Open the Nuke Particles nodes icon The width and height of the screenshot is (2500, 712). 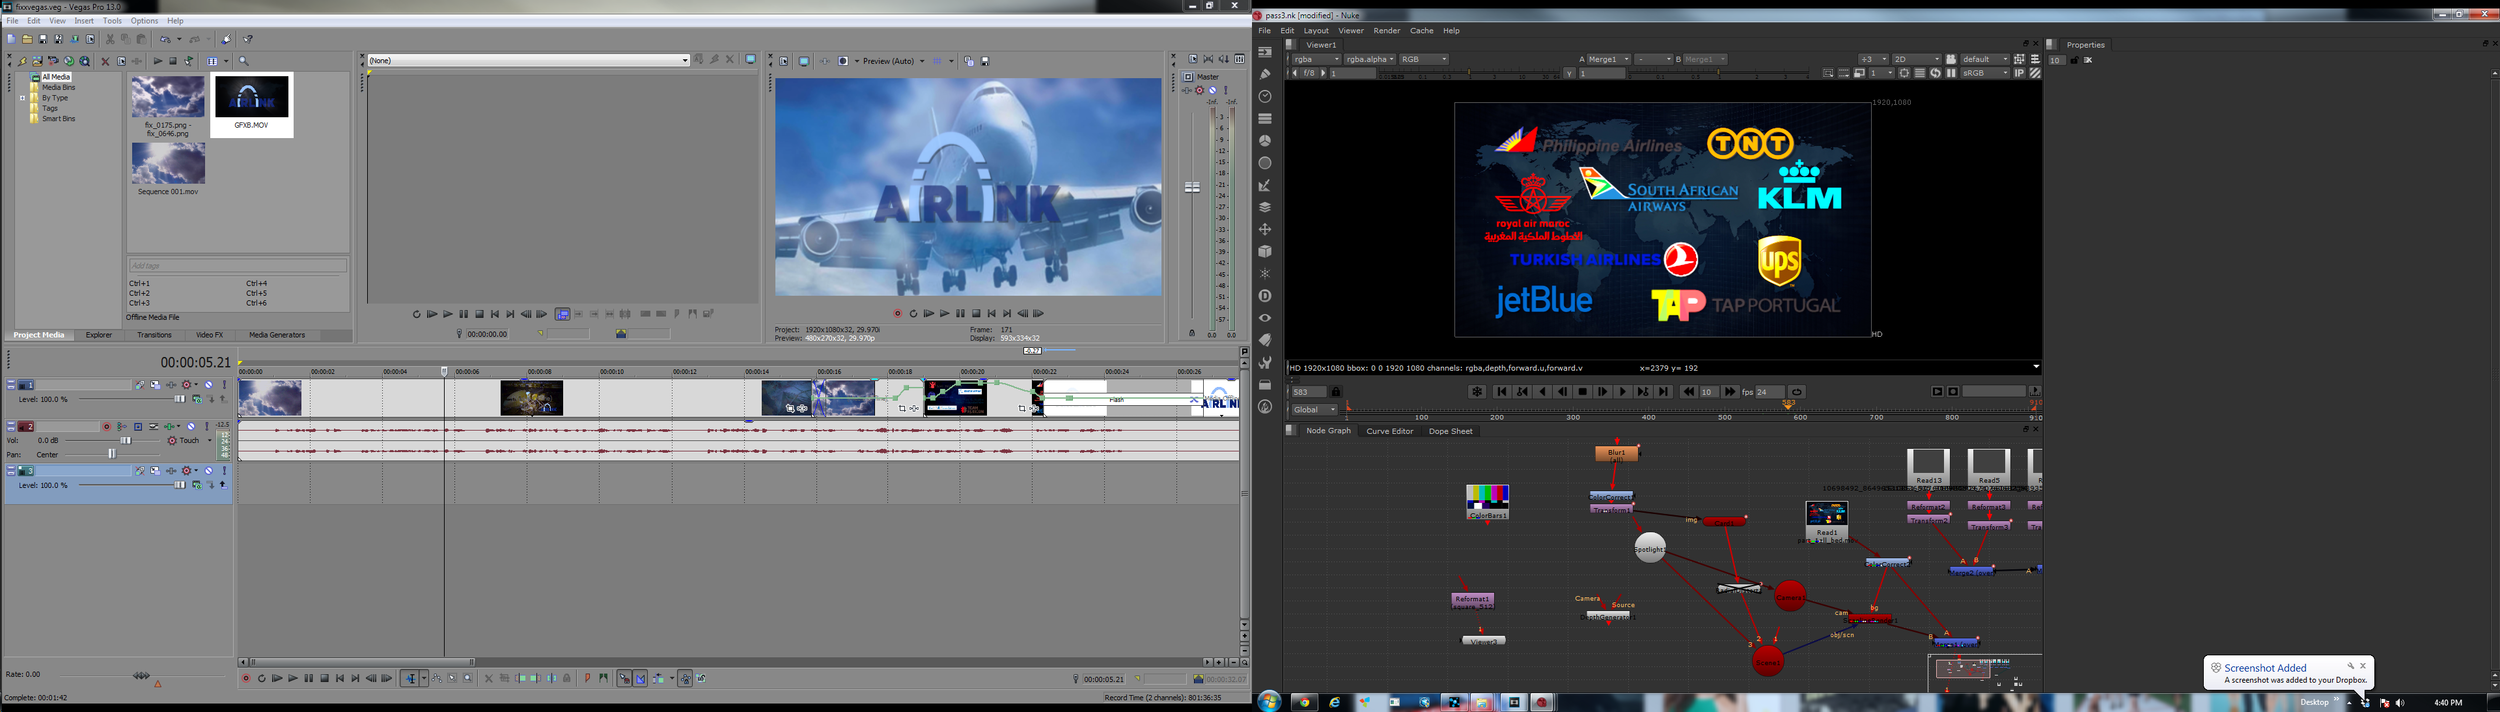click(1265, 273)
